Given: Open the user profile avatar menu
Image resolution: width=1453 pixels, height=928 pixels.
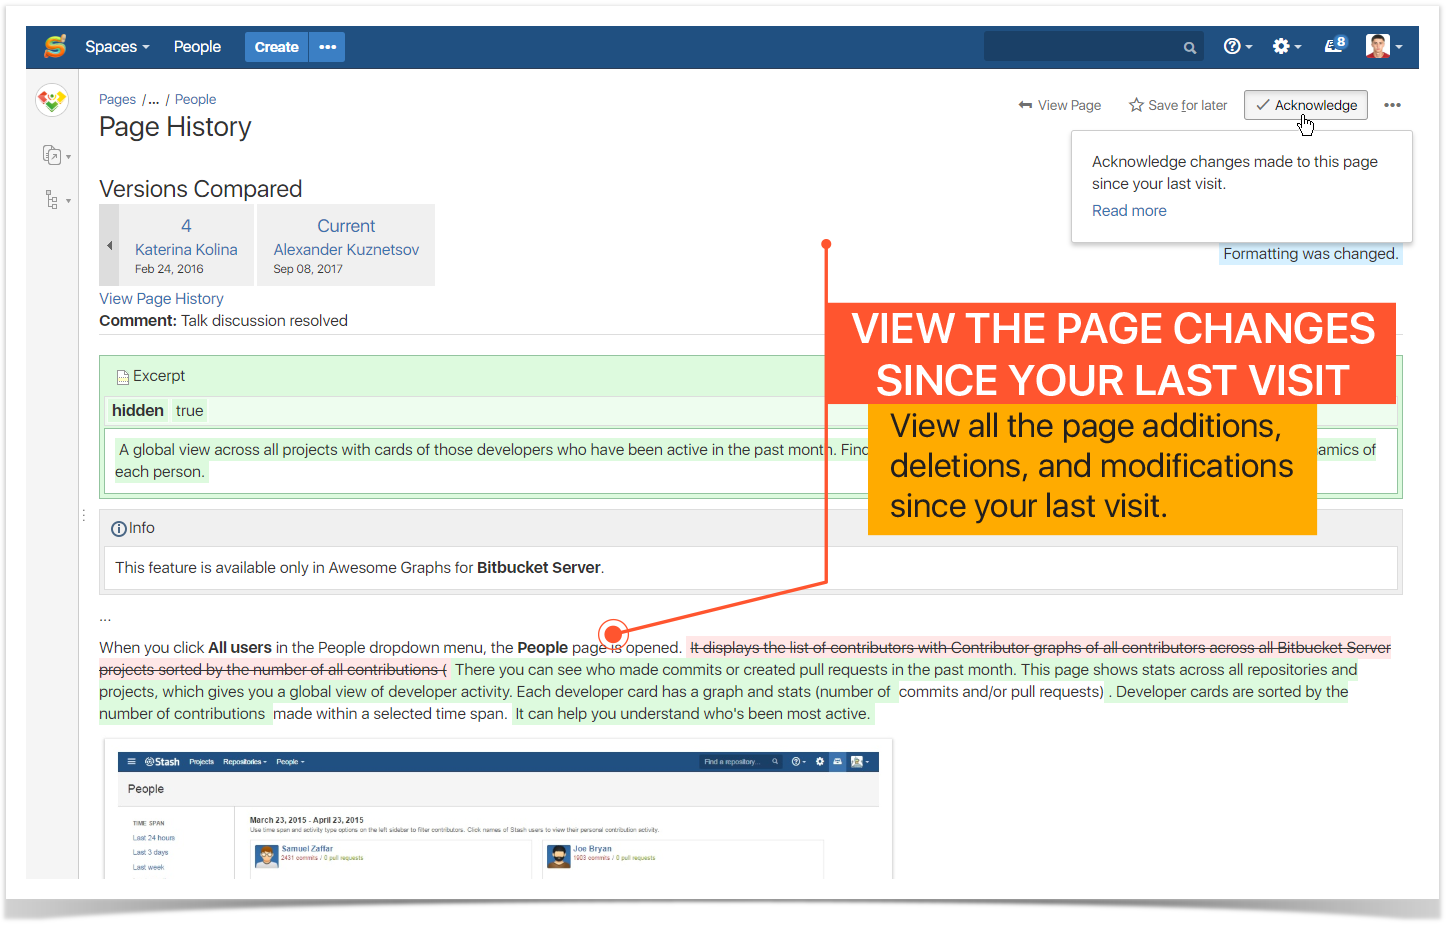Looking at the screenshot, I should [1384, 46].
